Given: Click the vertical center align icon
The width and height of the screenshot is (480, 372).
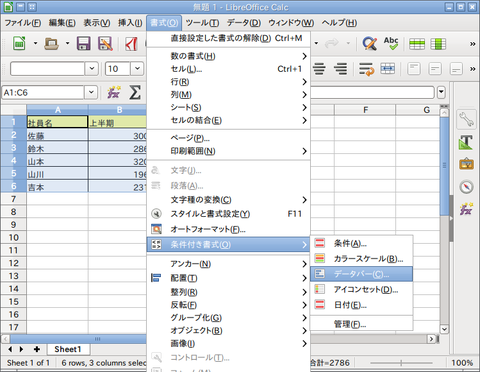Looking at the screenshot, I should [435, 69].
